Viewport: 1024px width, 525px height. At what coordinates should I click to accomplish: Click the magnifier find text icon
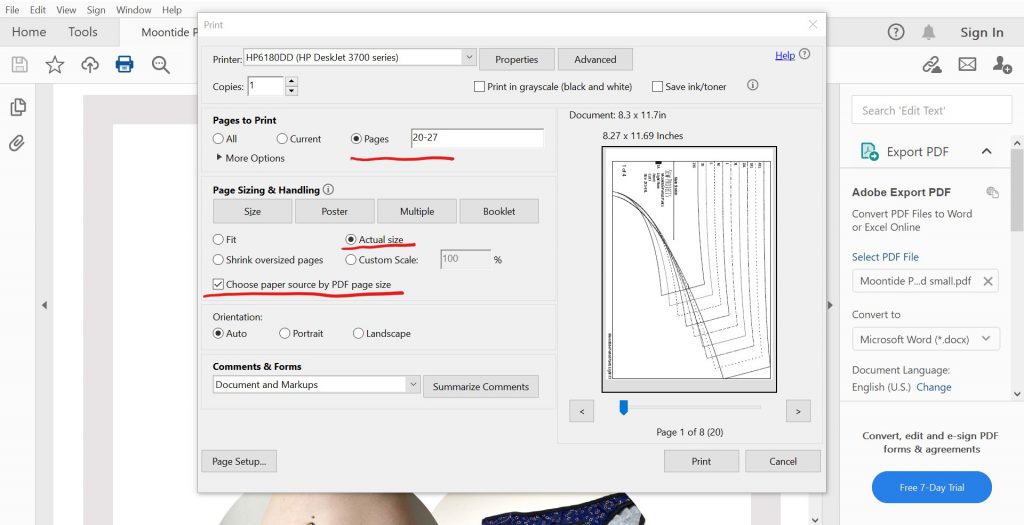coord(161,64)
